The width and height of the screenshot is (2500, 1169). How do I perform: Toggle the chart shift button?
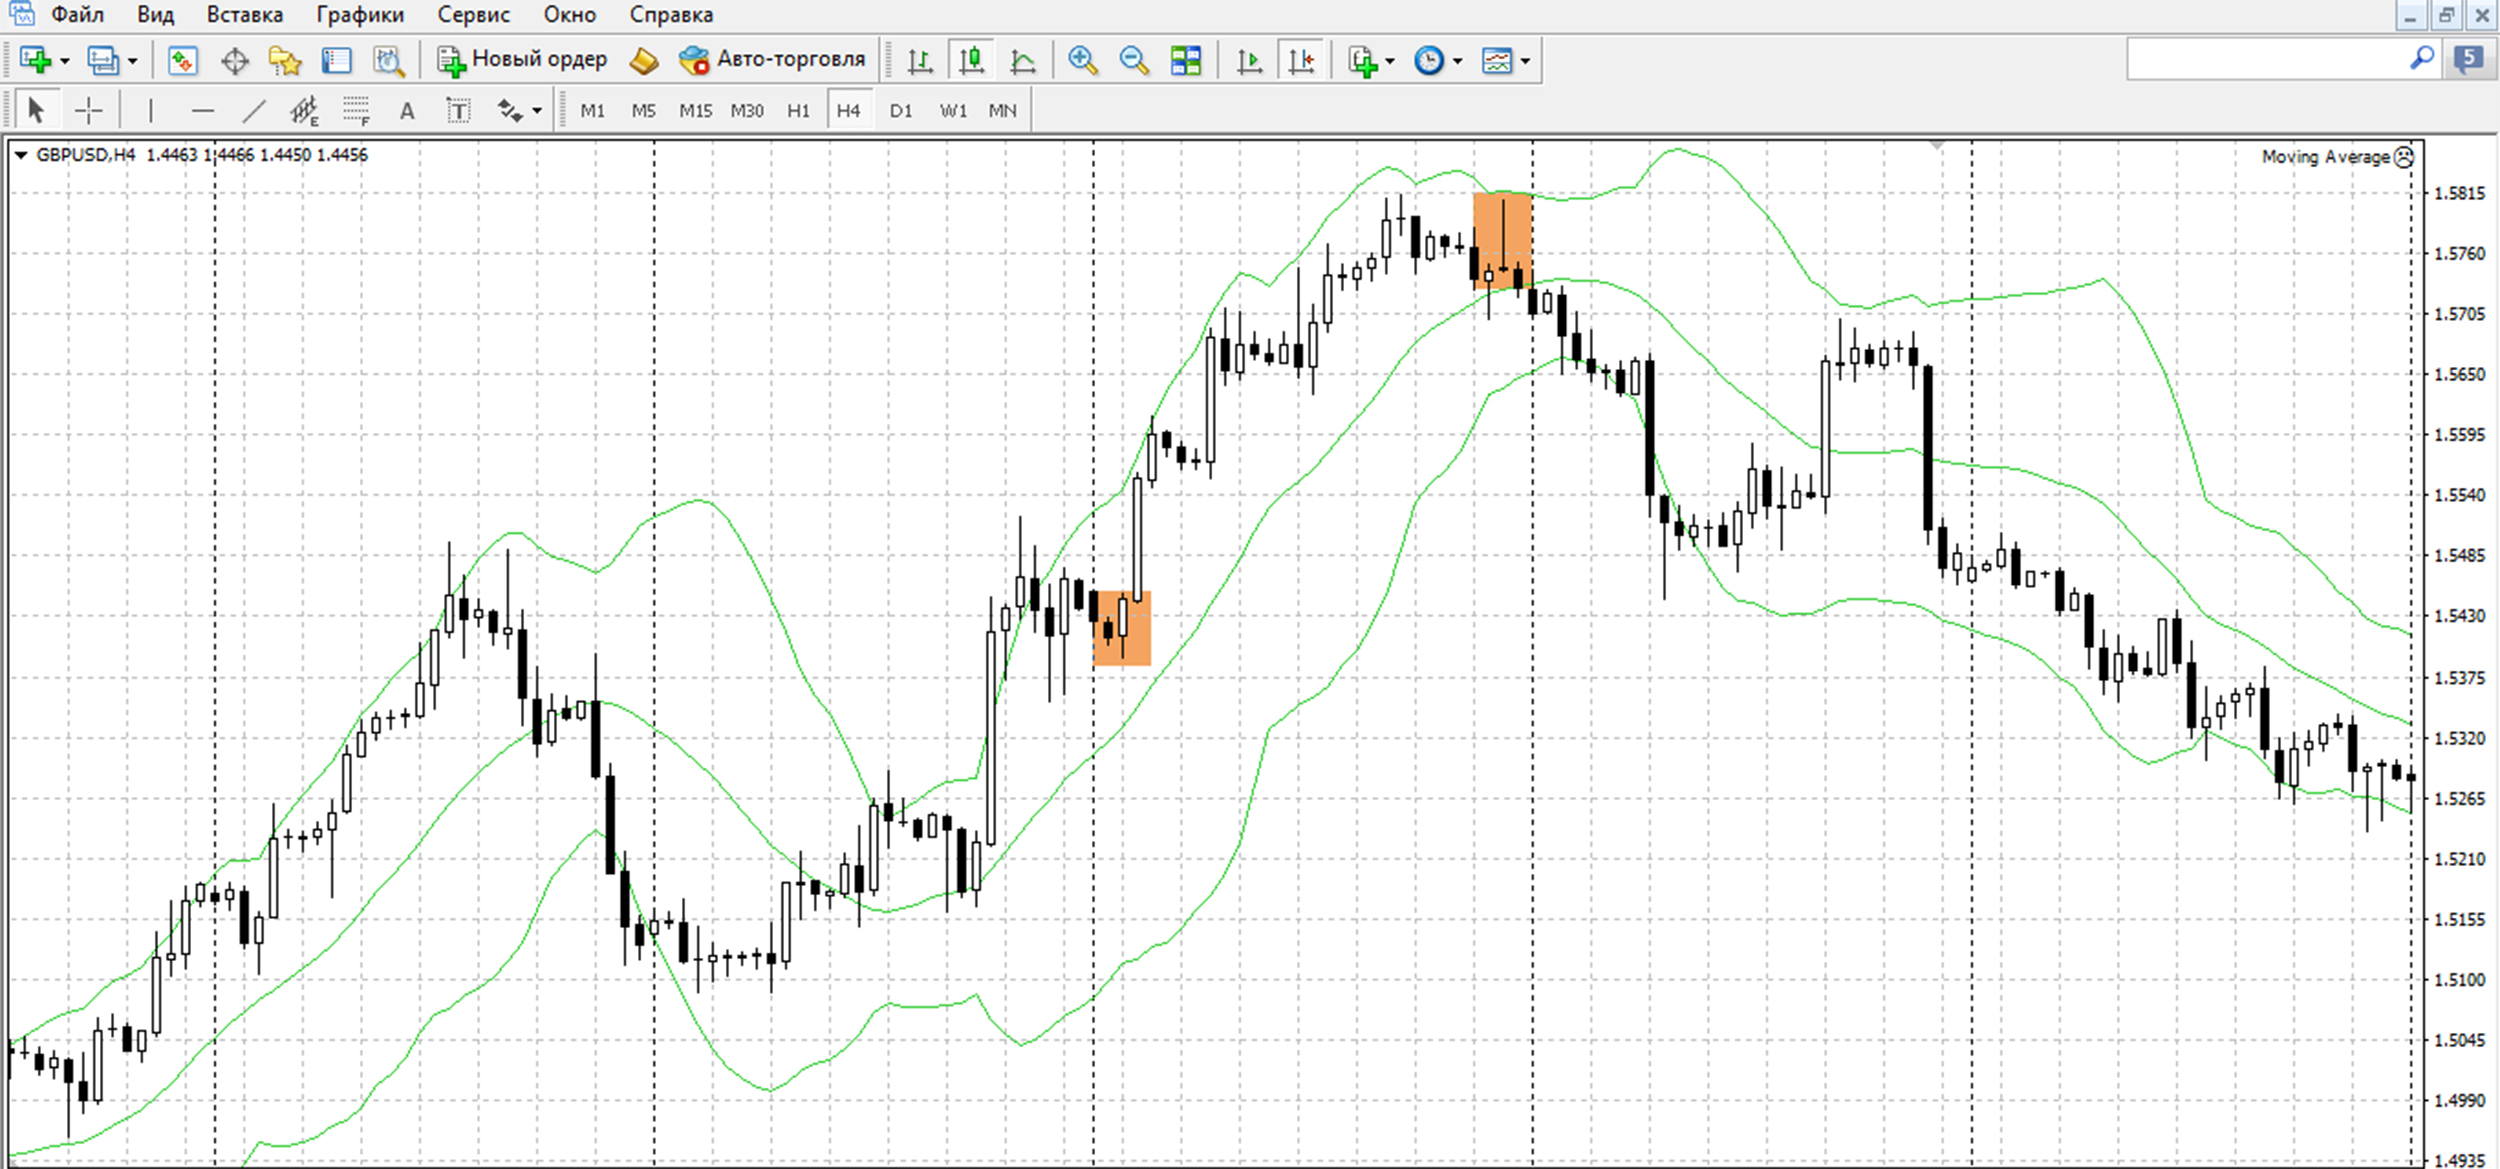click(x=1301, y=61)
